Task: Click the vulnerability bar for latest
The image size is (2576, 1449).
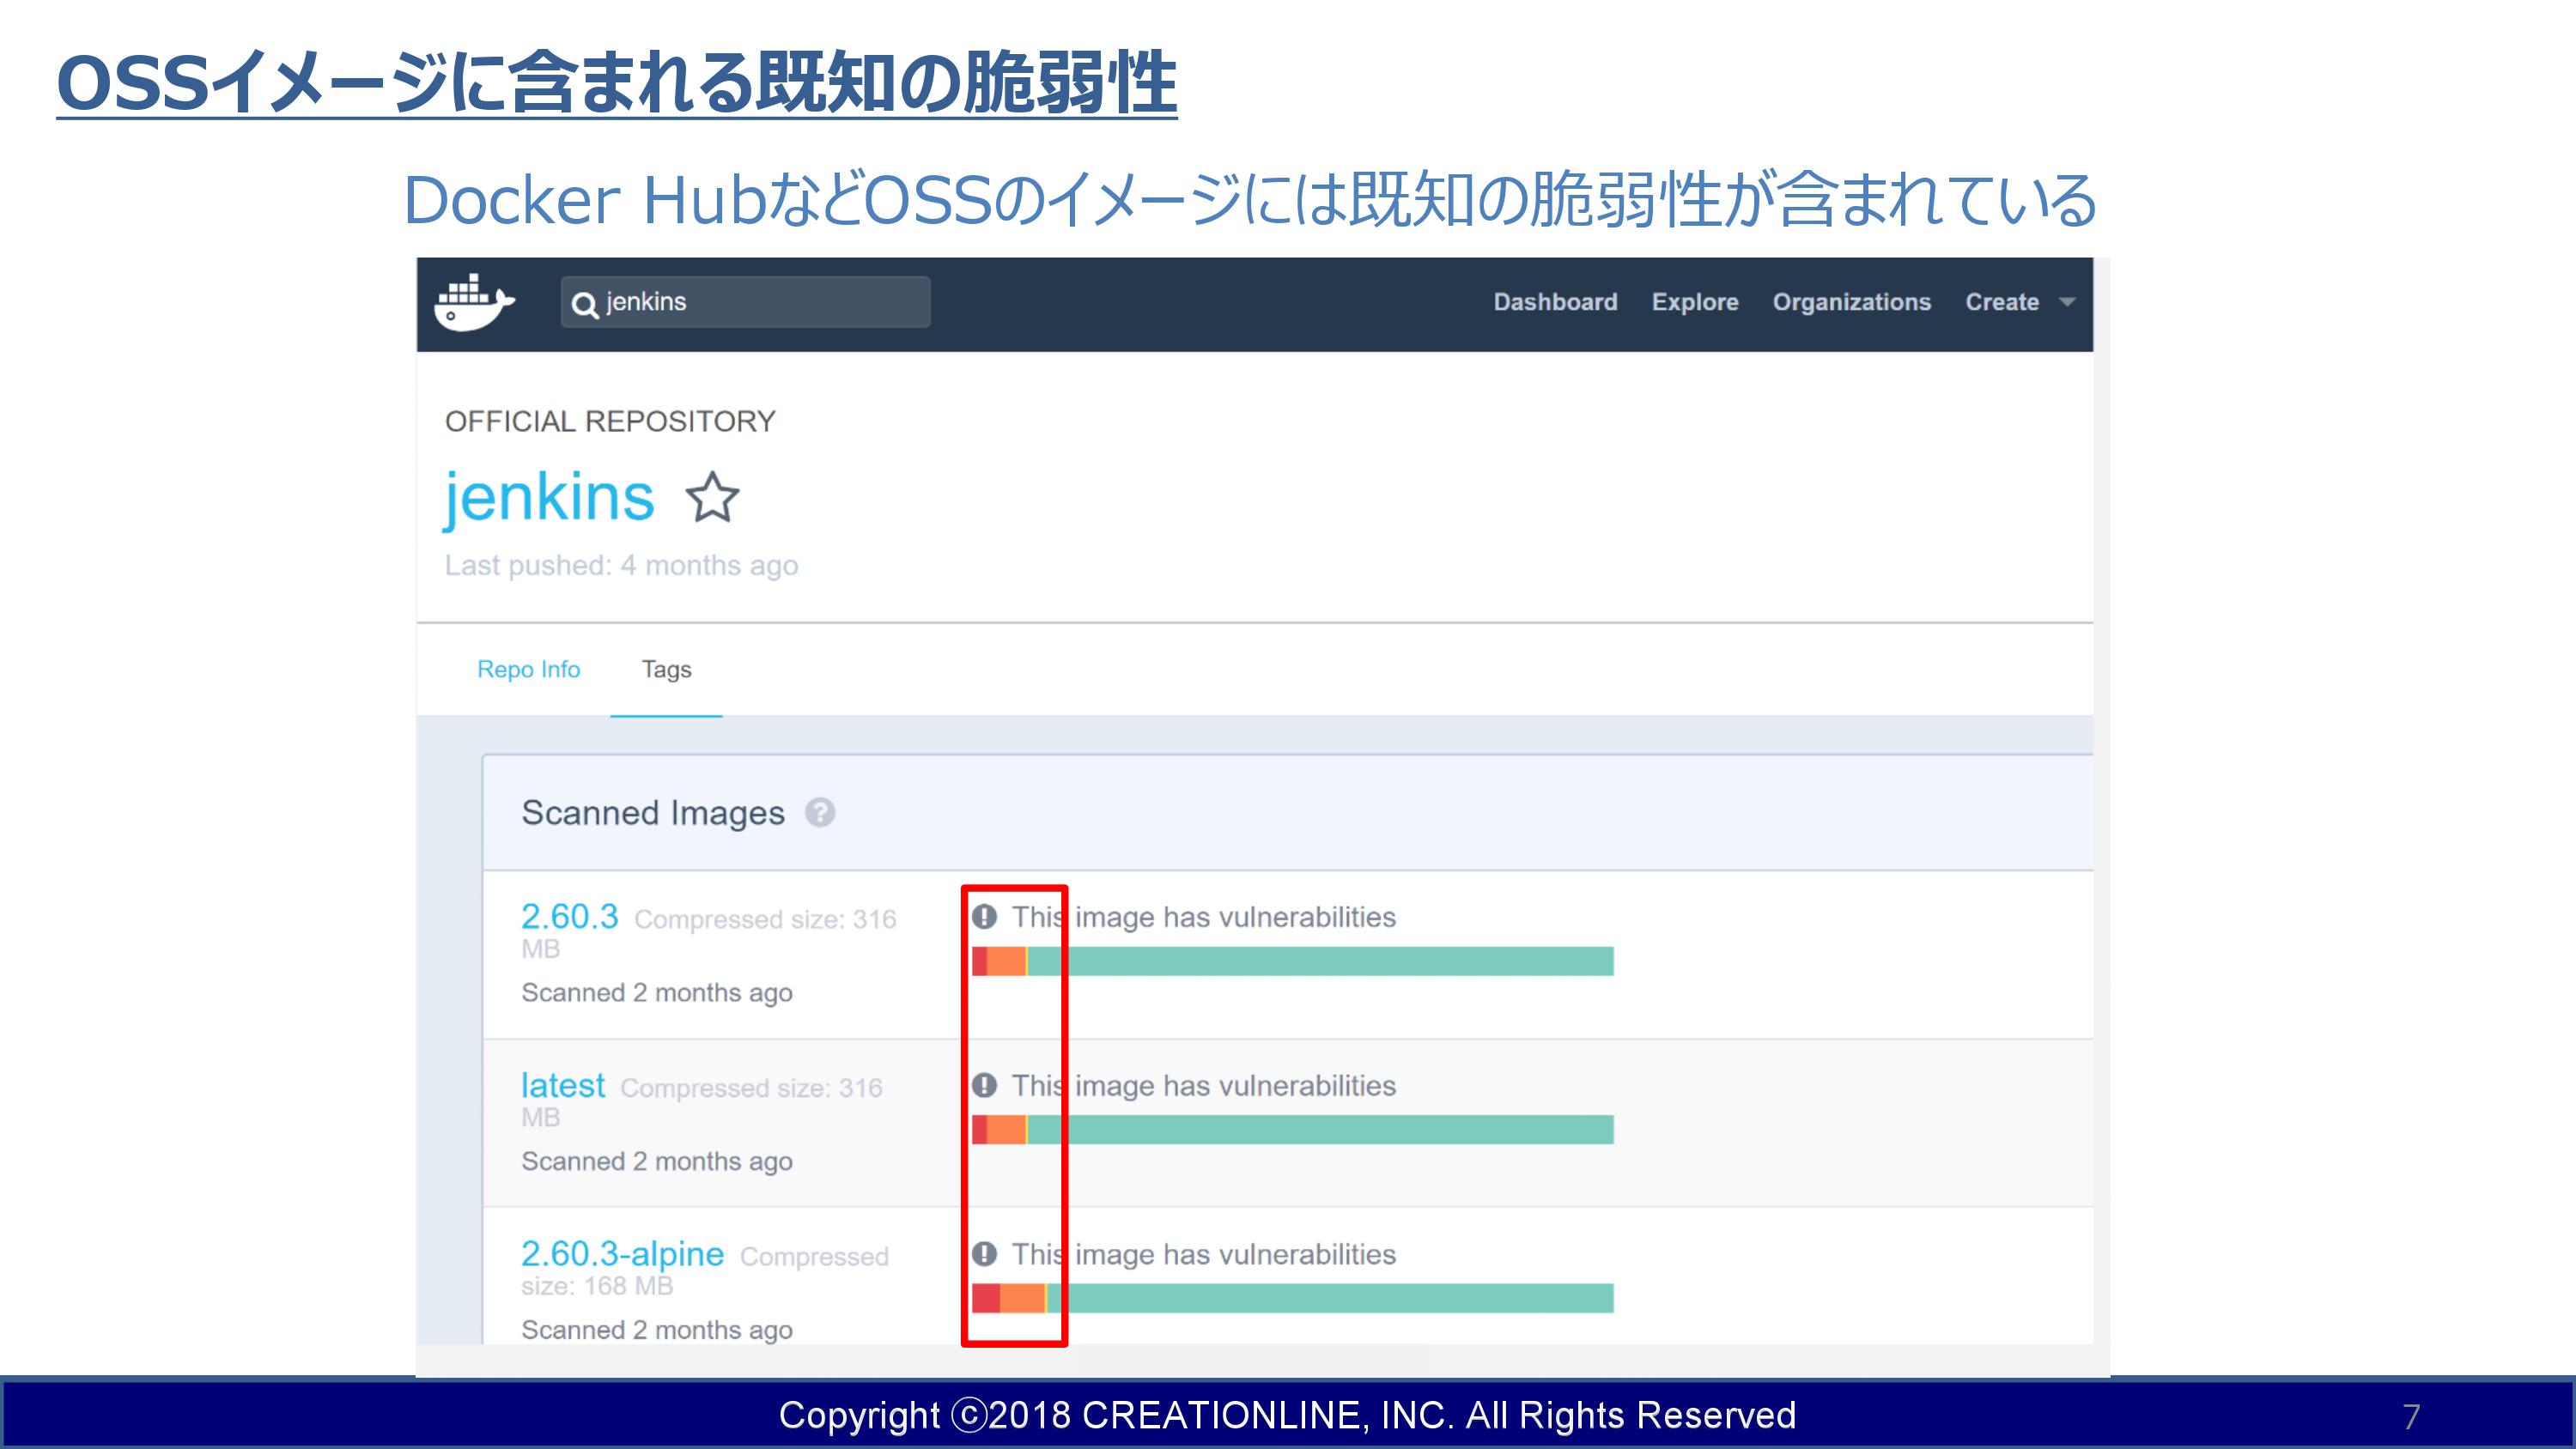Action: [1293, 1130]
